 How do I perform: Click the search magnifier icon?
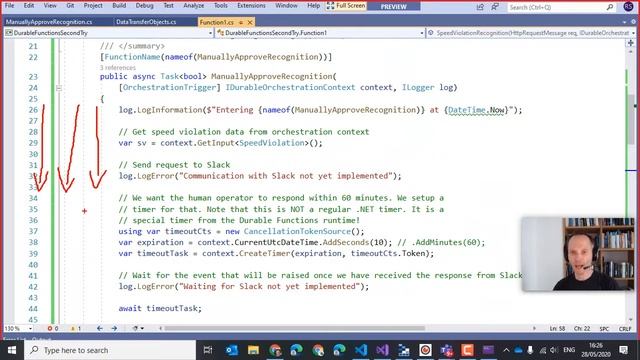610,7
